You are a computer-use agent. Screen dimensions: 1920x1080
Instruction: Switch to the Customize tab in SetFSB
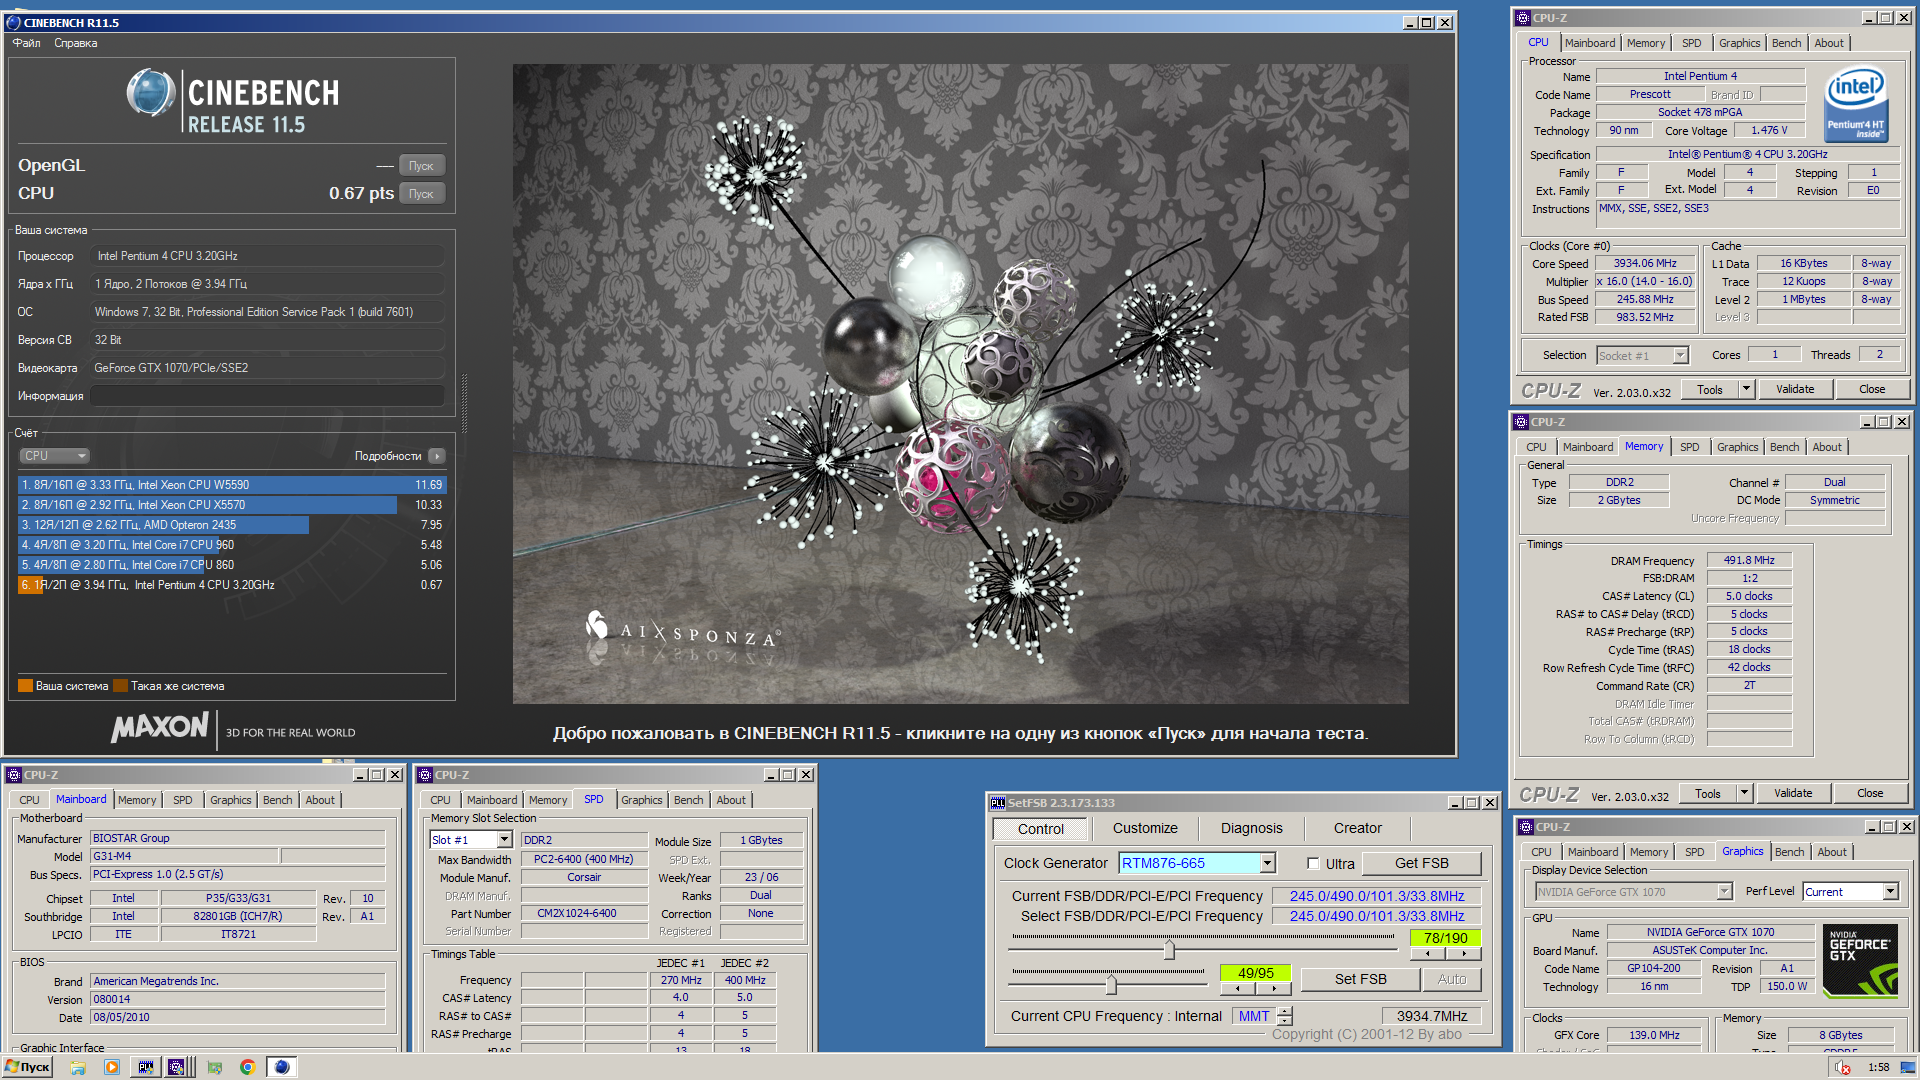tap(1145, 828)
